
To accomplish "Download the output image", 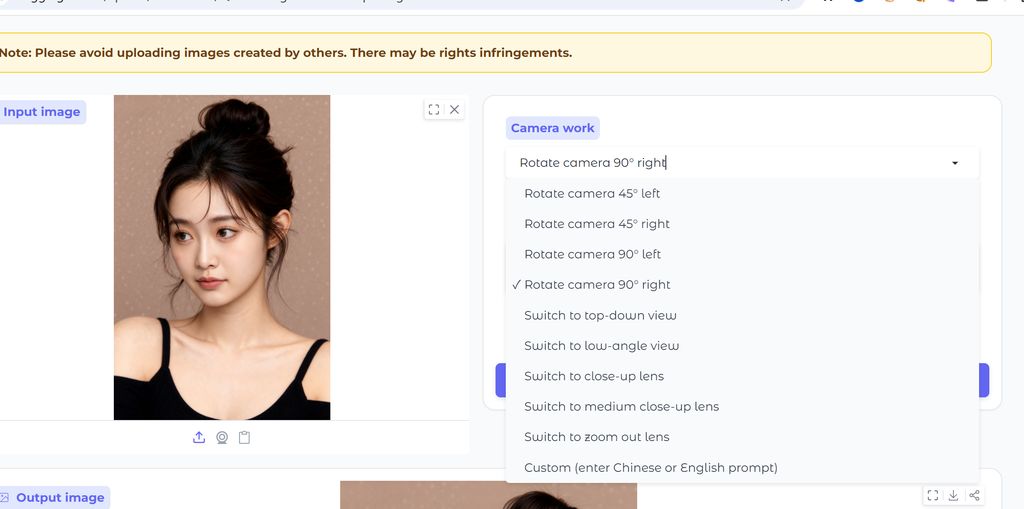I will pyautogui.click(x=953, y=495).
